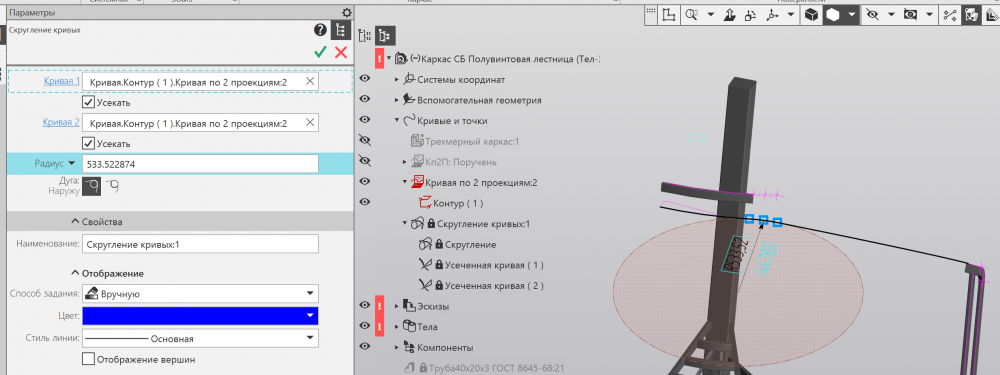Collapse the Свойства section
Viewport: 1000px width, 375px height.
75,222
